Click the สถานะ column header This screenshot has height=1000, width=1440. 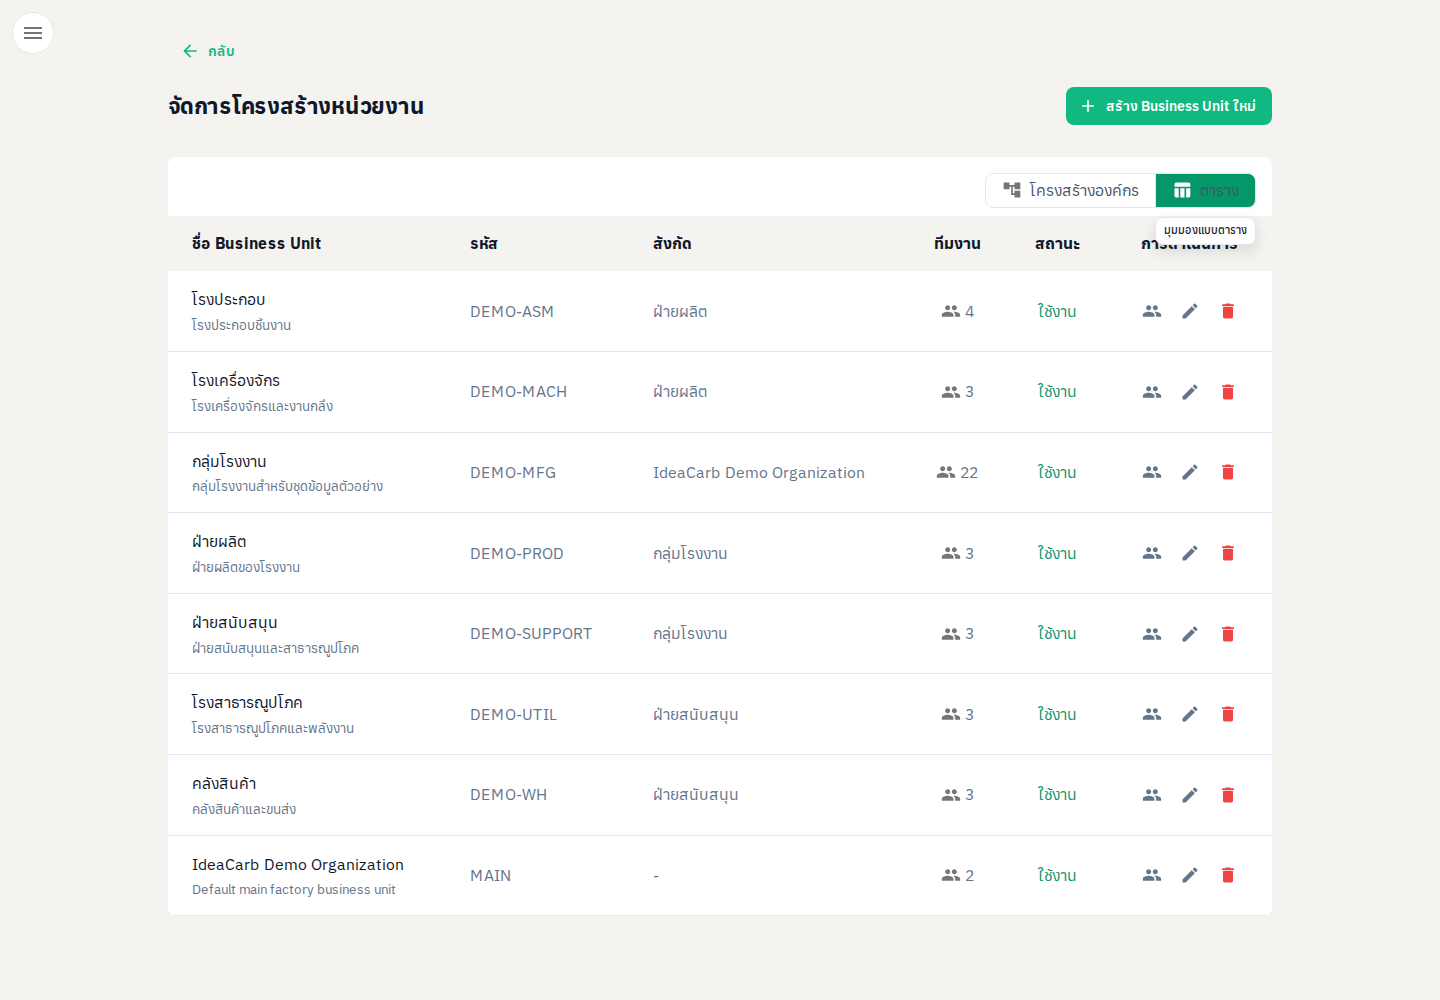[1057, 244]
